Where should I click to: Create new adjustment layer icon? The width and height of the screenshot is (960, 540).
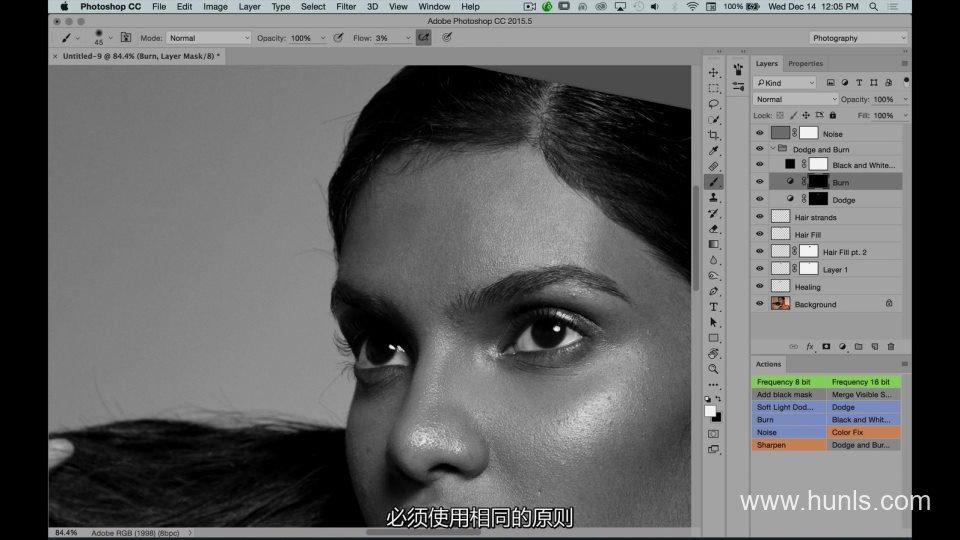click(x=842, y=347)
